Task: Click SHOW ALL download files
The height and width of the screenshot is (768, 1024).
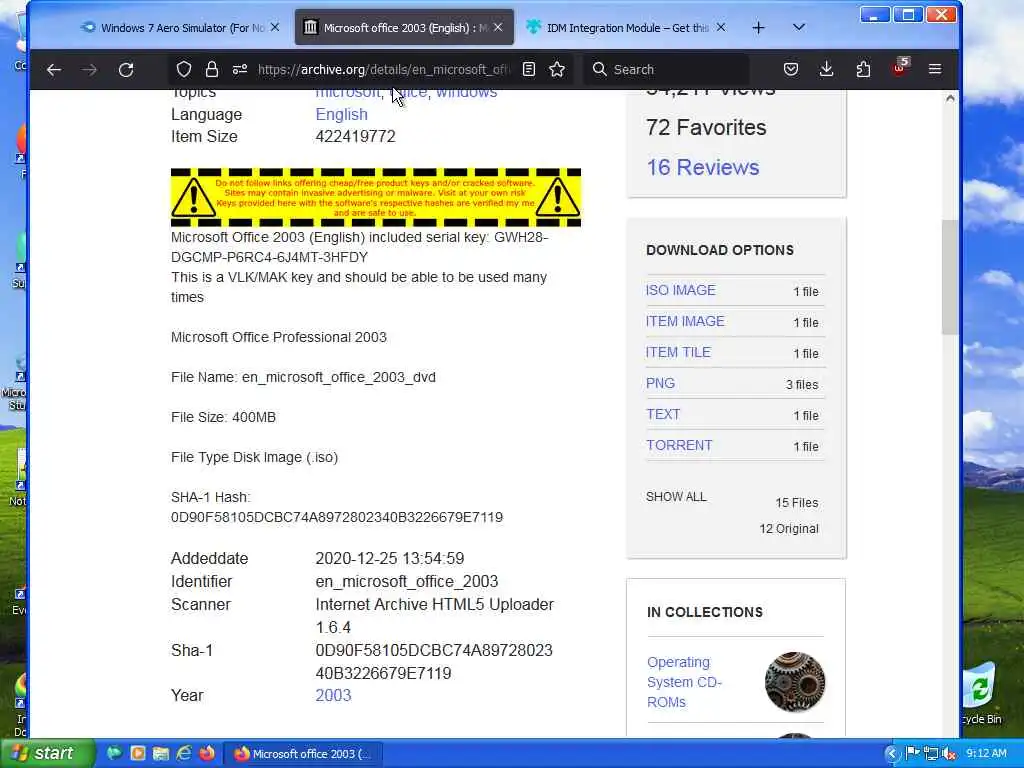Action: [x=676, y=496]
